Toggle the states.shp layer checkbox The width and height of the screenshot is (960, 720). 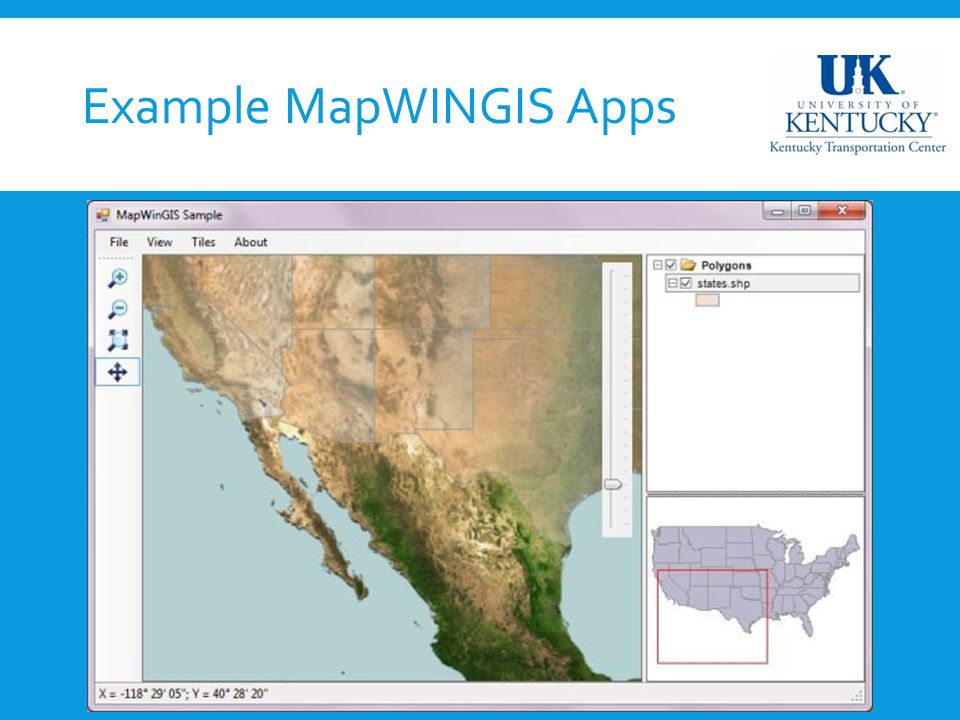pos(686,283)
